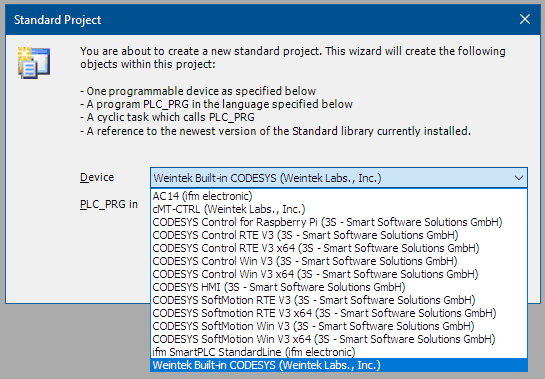The height and width of the screenshot is (379, 545).
Task: Close the Standard Project dialog
Action: pyautogui.click(x=524, y=19)
